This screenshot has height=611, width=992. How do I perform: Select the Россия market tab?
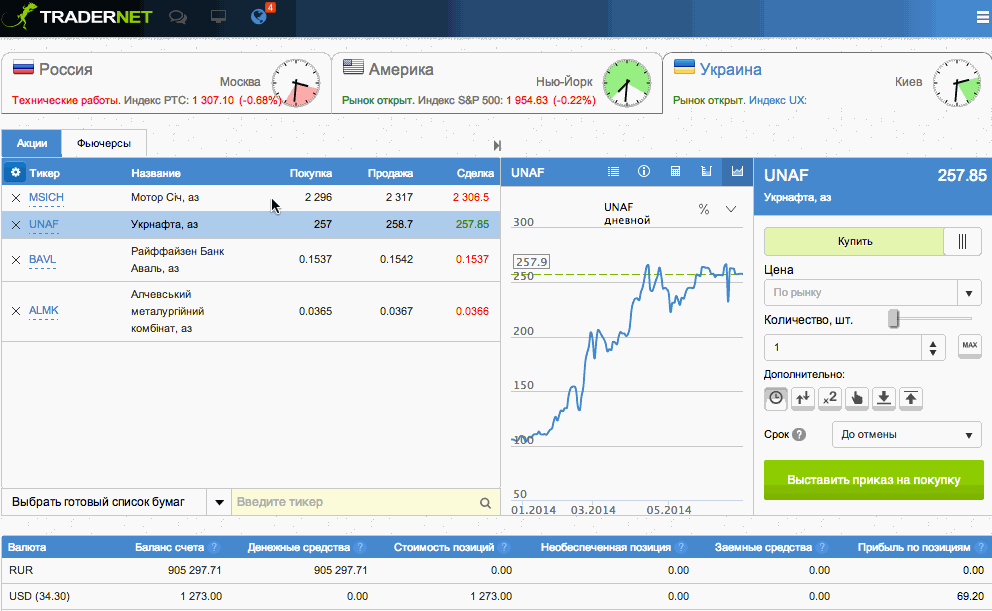(x=166, y=84)
